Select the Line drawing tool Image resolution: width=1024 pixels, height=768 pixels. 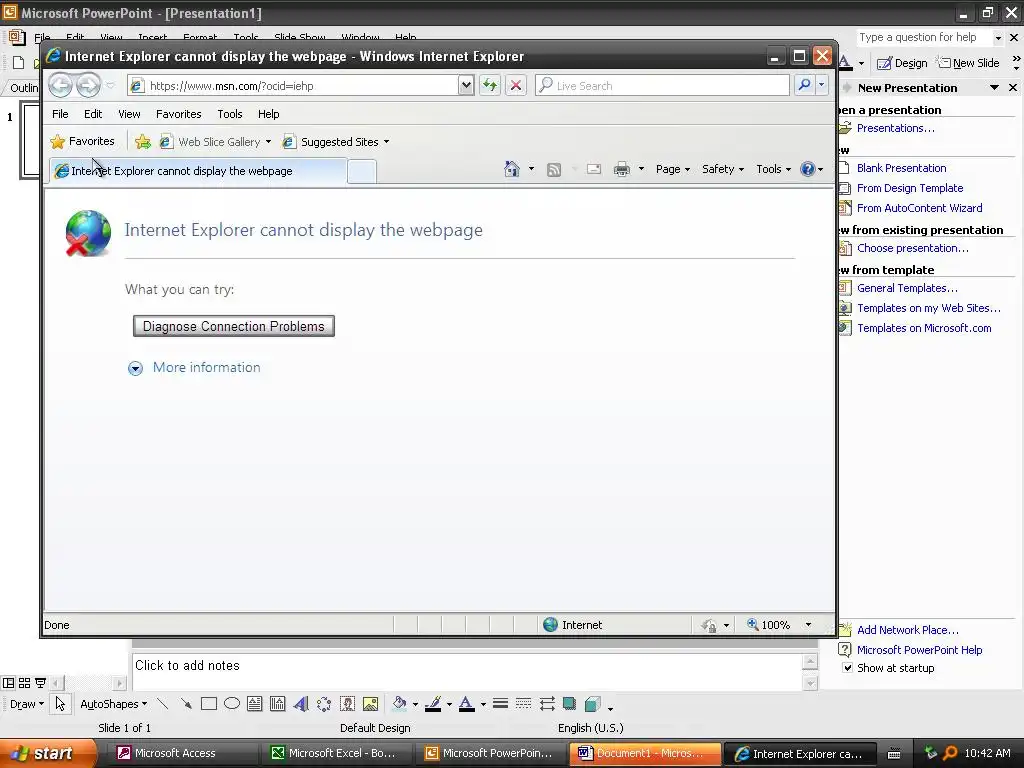(163, 704)
